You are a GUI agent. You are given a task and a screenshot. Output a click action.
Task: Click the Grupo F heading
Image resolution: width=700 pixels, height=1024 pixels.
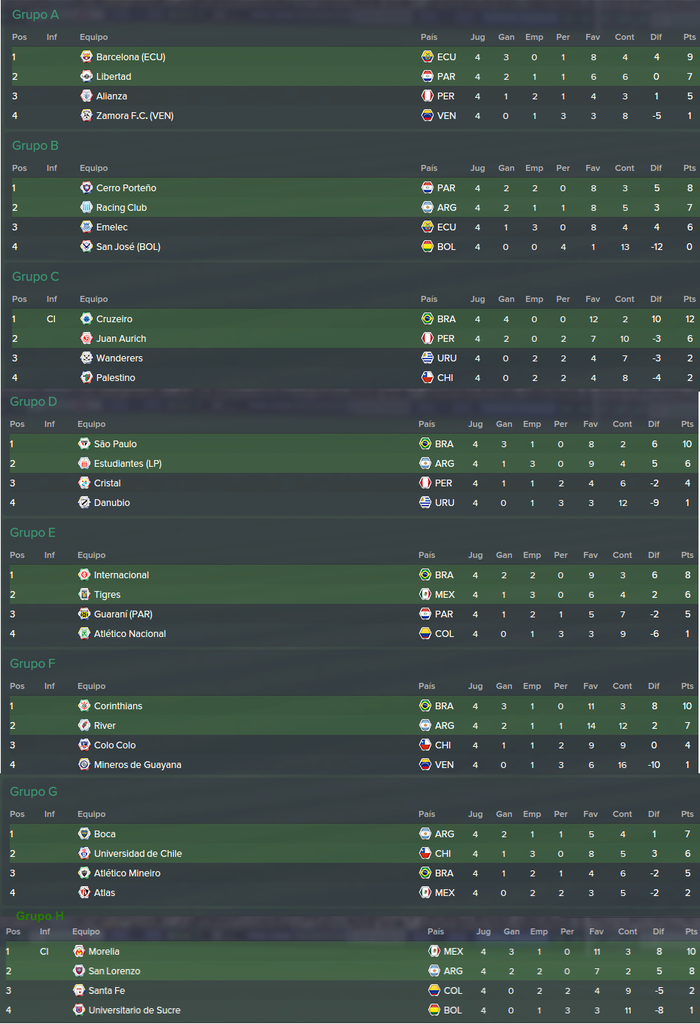(33, 664)
